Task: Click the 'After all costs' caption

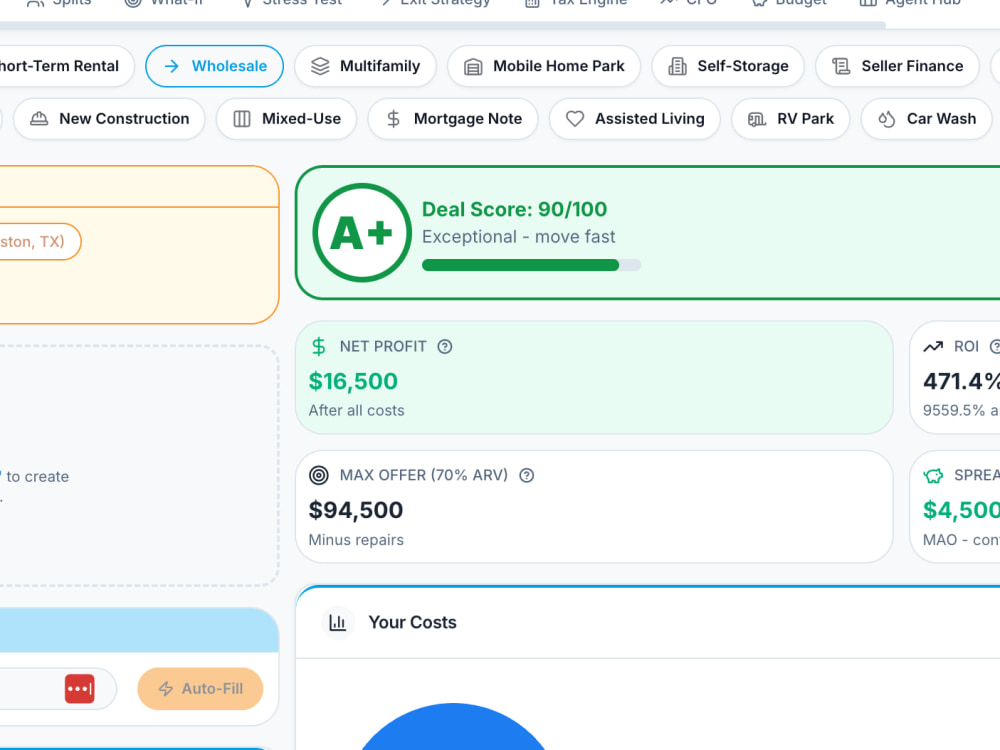Action: [357, 411]
